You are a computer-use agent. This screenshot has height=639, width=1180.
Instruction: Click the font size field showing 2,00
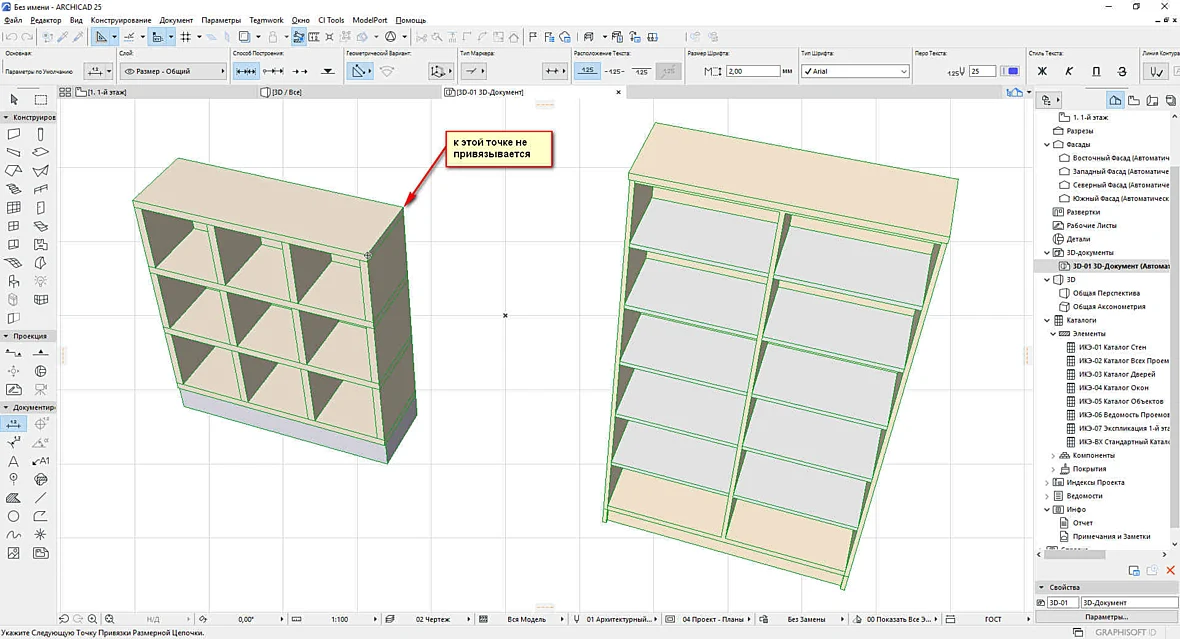tap(753, 72)
